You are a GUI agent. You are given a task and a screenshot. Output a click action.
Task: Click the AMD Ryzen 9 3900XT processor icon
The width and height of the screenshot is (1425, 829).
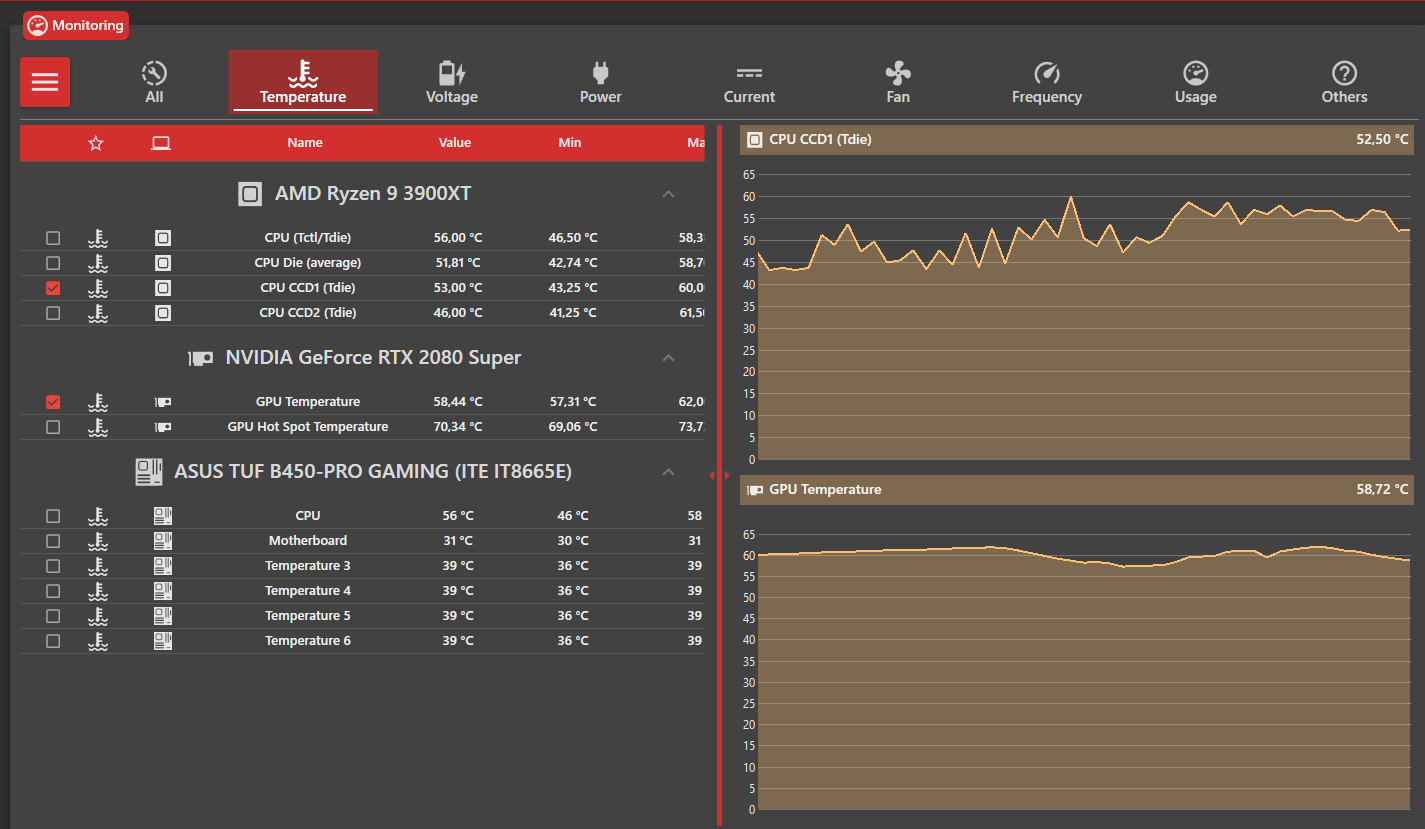click(x=250, y=194)
